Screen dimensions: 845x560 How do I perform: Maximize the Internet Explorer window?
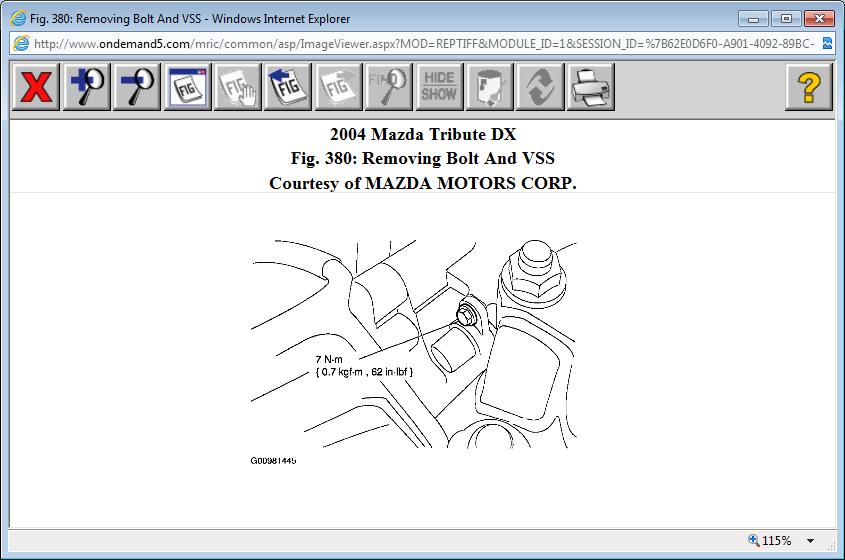pos(786,19)
